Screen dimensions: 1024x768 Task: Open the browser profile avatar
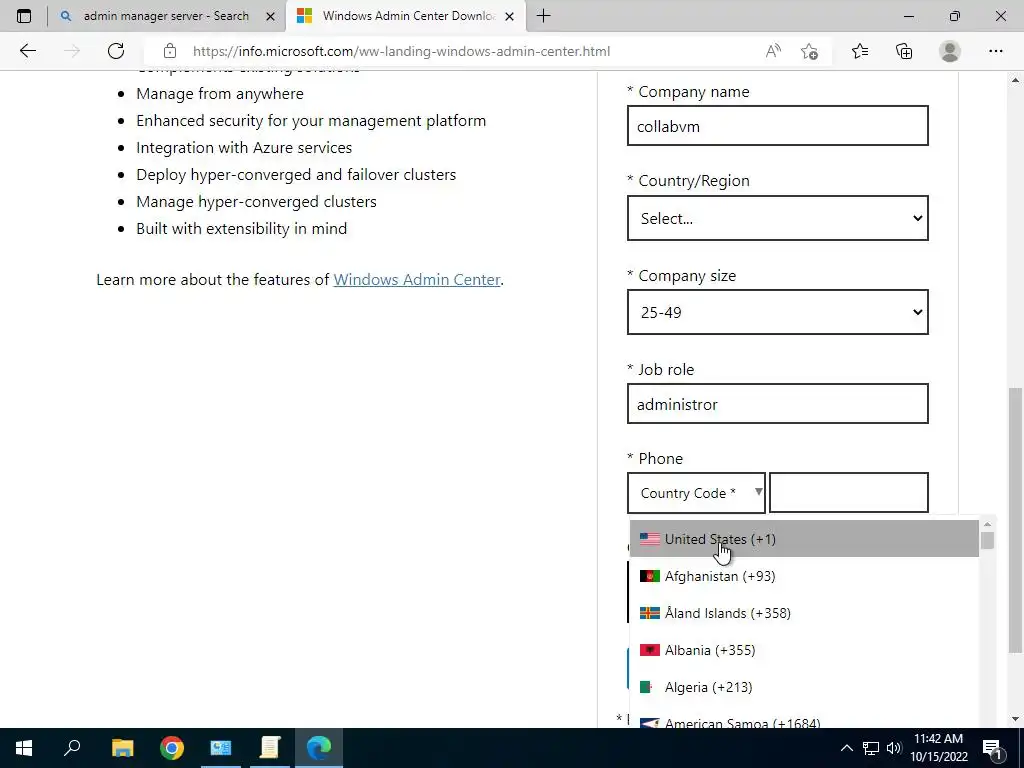pyautogui.click(x=950, y=51)
